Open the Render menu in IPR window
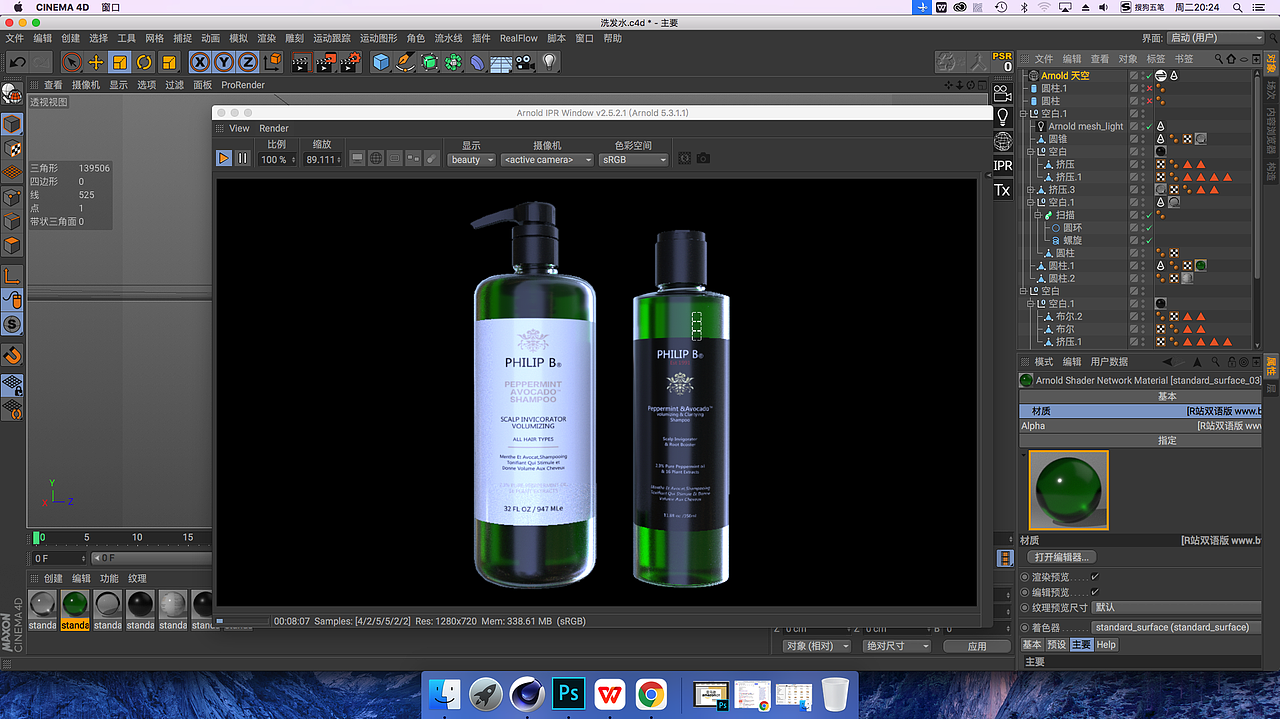The width and height of the screenshot is (1280, 719). [274, 128]
